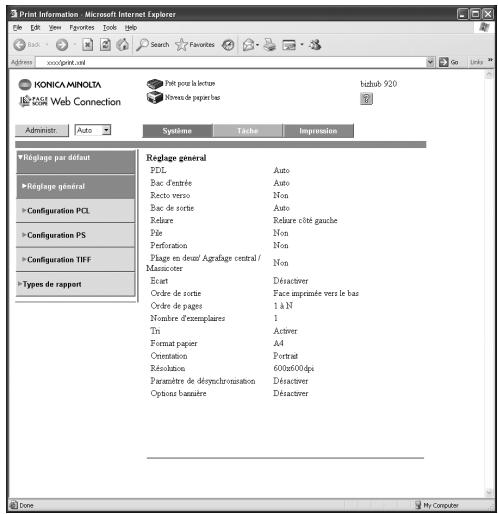Click the Mail icon in toolbar
This screenshot has height=514, width=498.
click(248, 45)
